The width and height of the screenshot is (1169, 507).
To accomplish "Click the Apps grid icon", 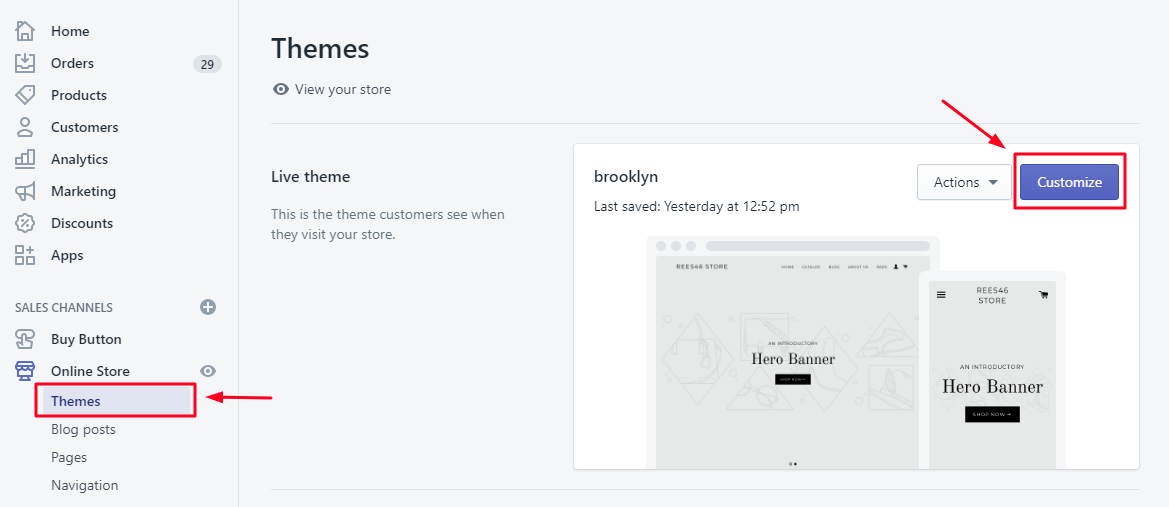I will 25,255.
